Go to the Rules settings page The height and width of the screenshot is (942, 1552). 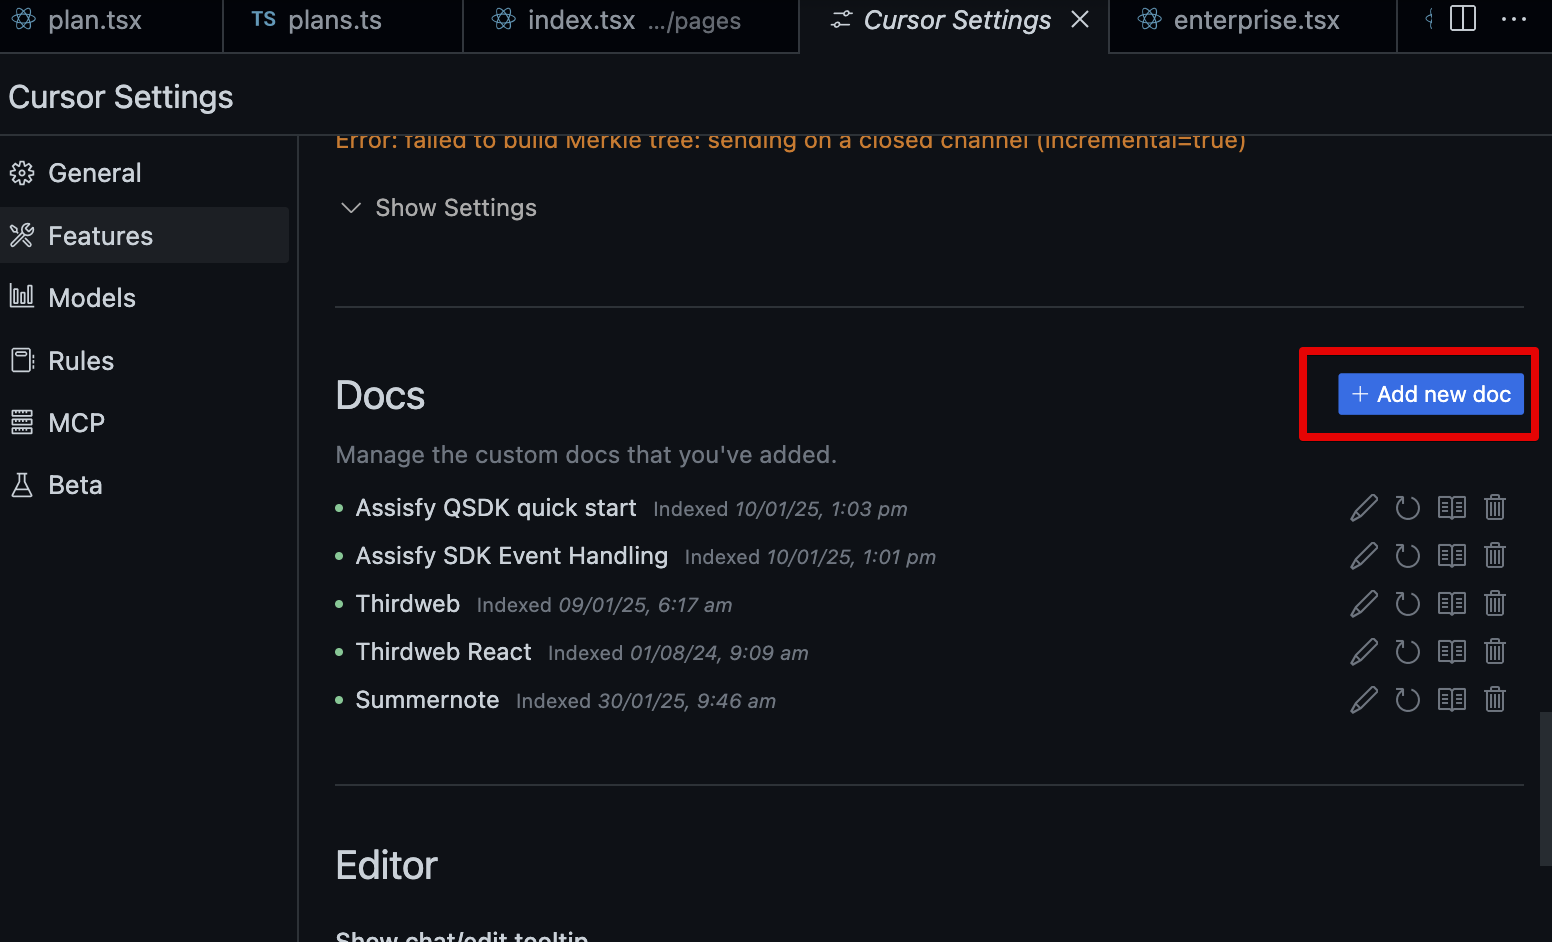point(80,361)
